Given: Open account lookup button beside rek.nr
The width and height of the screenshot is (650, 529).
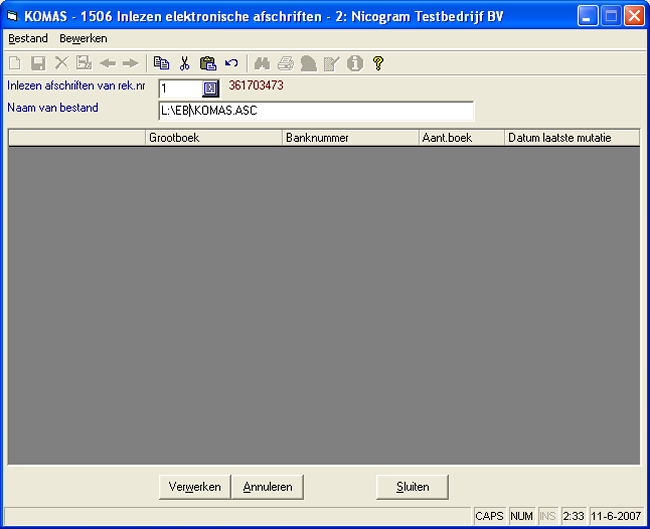Looking at the screenshot, I should [x=210, y=88].
